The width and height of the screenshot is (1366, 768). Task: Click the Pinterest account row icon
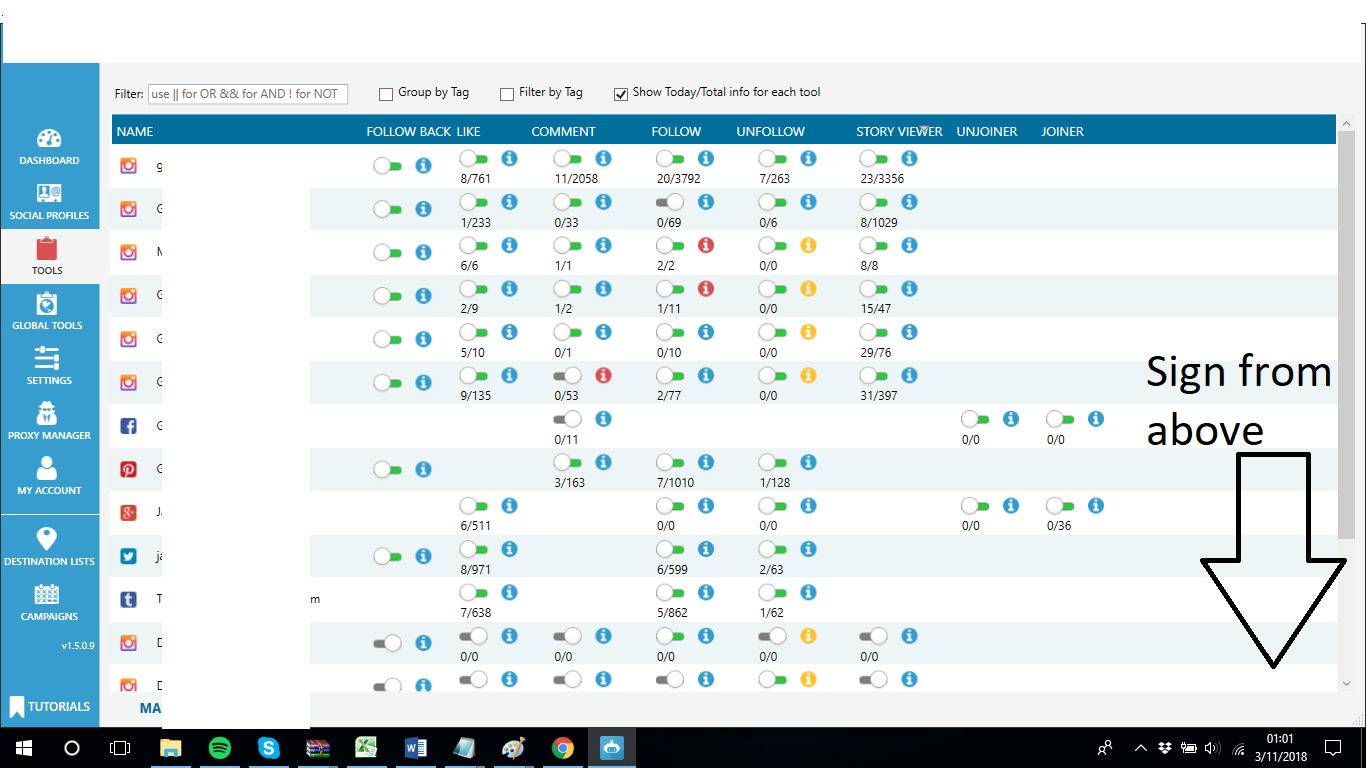(x=128, y=469)
